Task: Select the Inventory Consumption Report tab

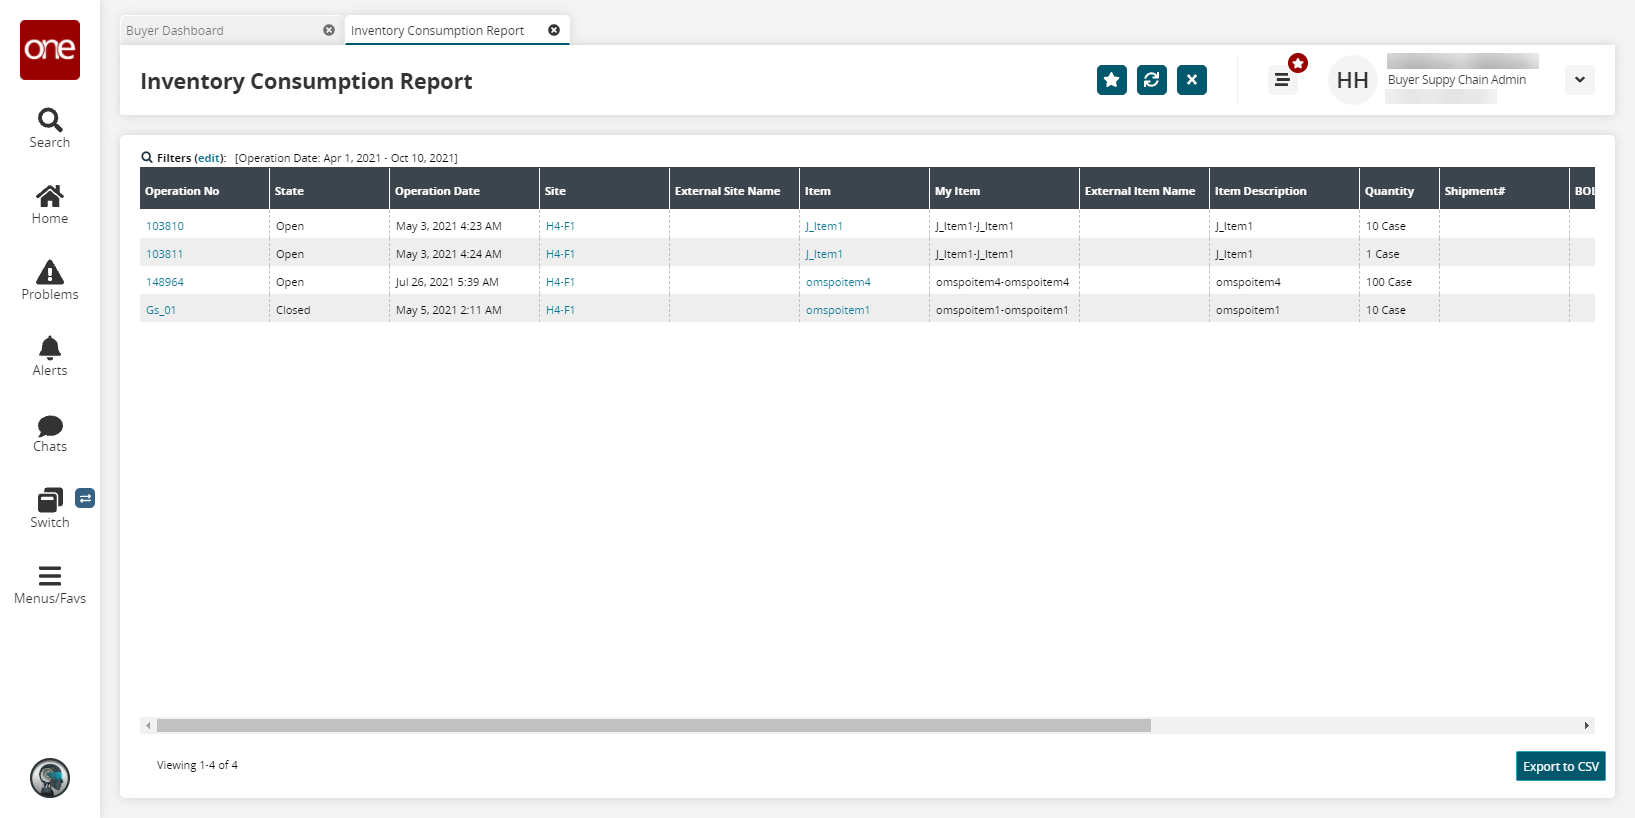Action: point(437,31)
